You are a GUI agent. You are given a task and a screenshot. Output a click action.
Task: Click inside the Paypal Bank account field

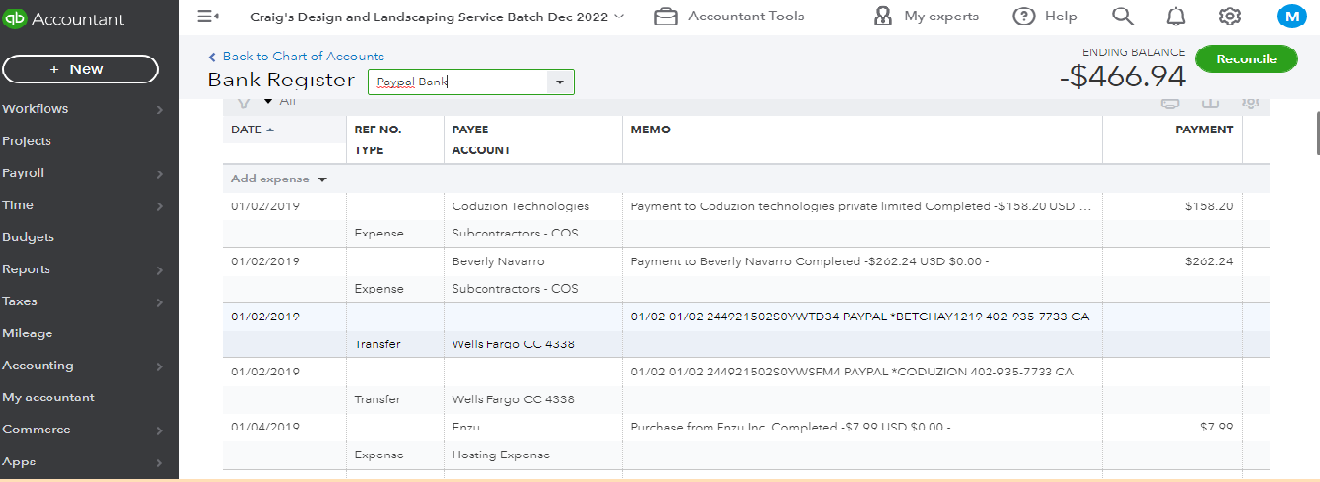click(x=458, y=82)
